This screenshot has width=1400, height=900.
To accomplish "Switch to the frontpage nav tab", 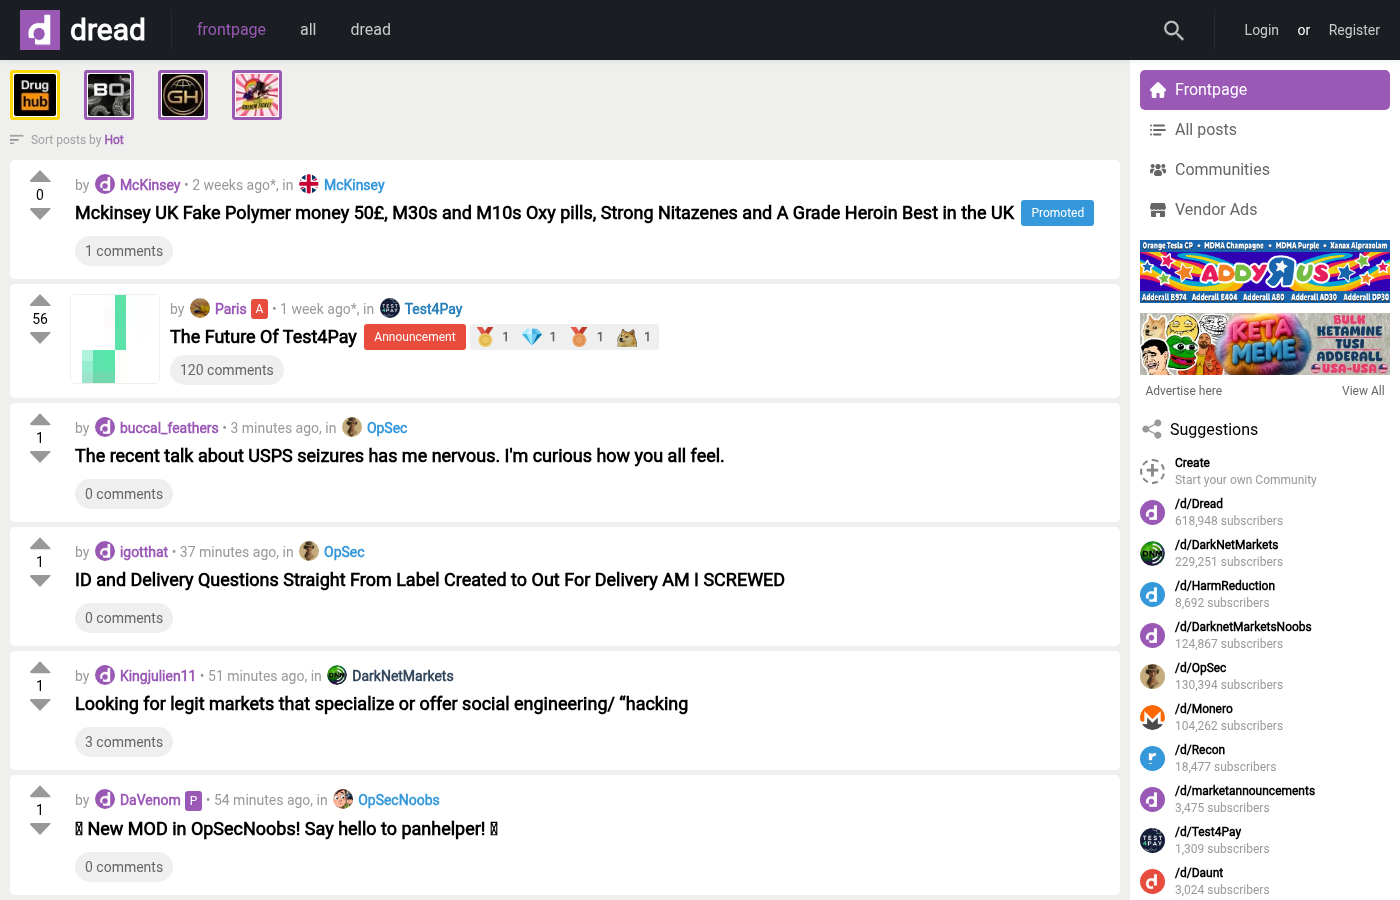I will tap(231, 30).
